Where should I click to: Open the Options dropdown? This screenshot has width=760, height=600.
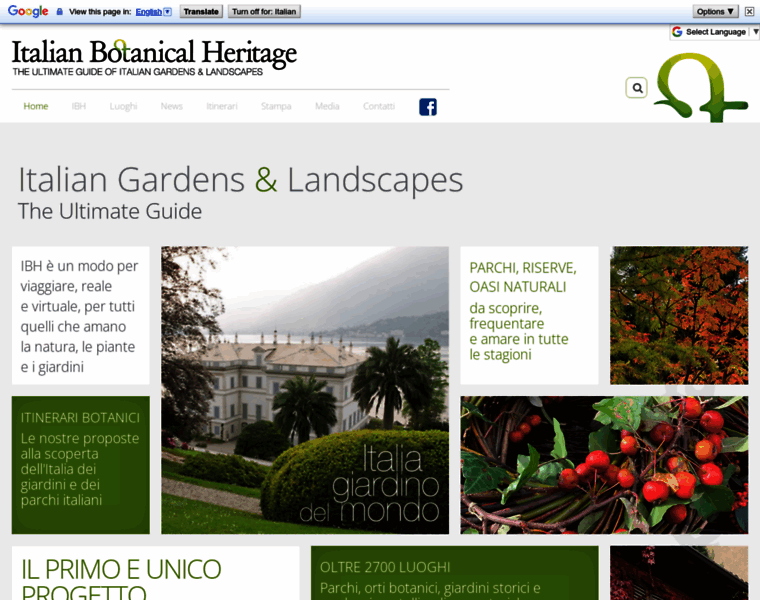[x=715, y=11]
